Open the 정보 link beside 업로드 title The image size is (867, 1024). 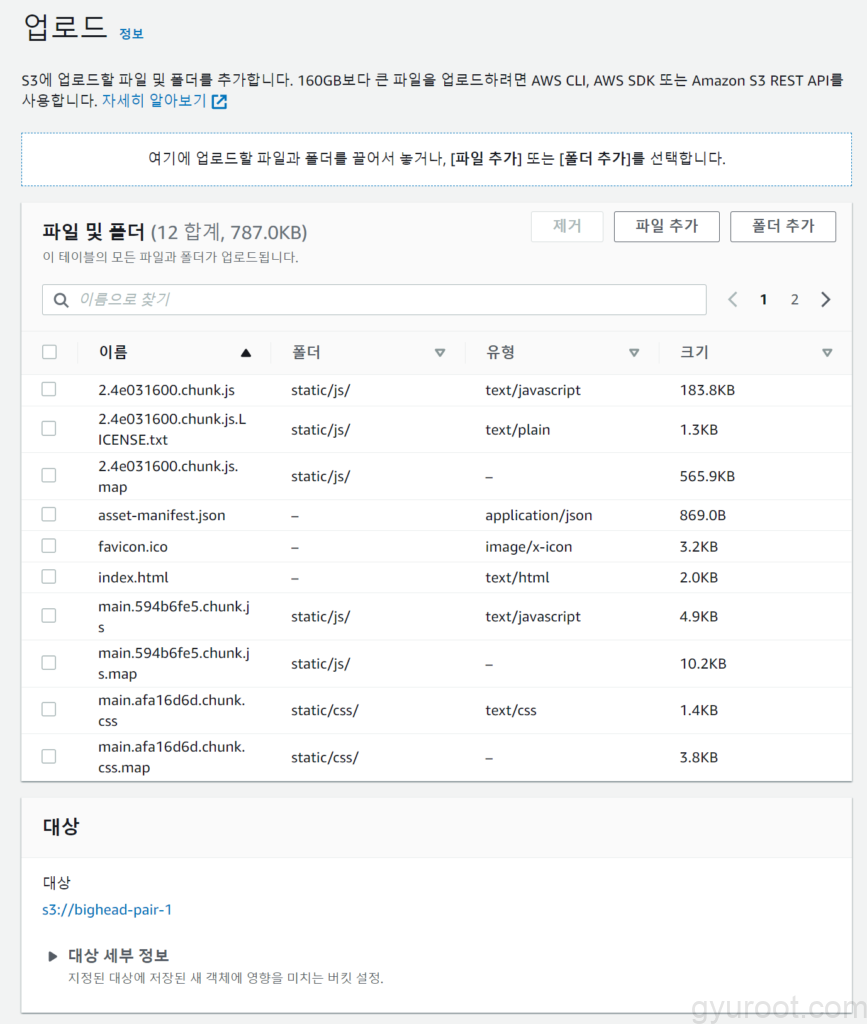pos(131,34)
